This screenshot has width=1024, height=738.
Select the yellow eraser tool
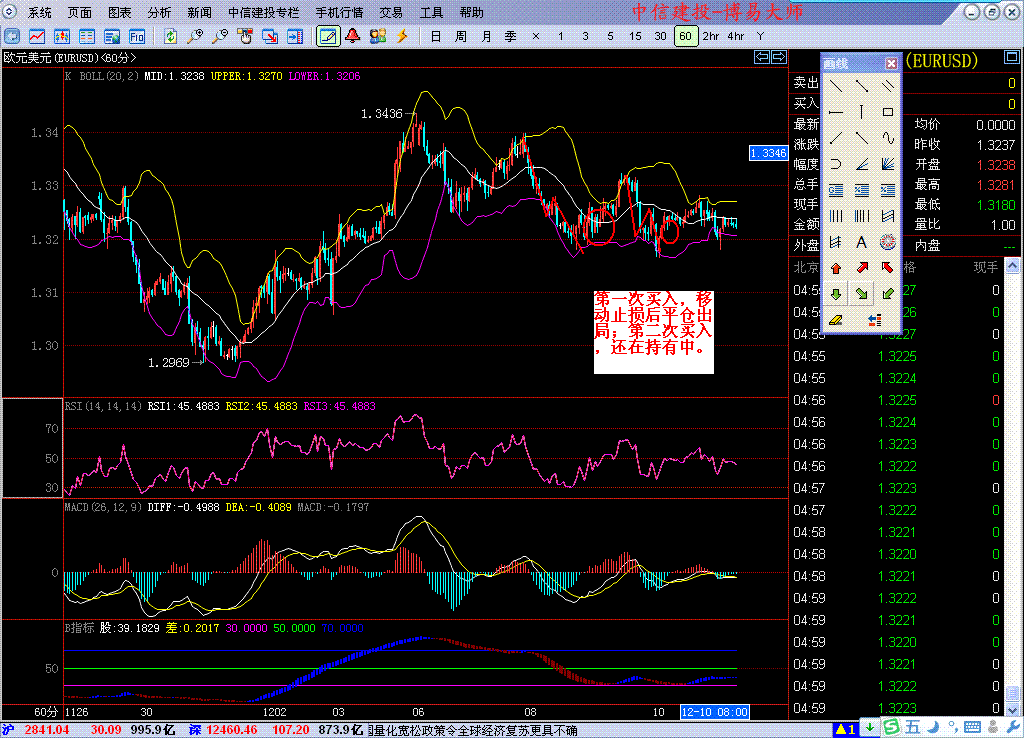point(835,320)
